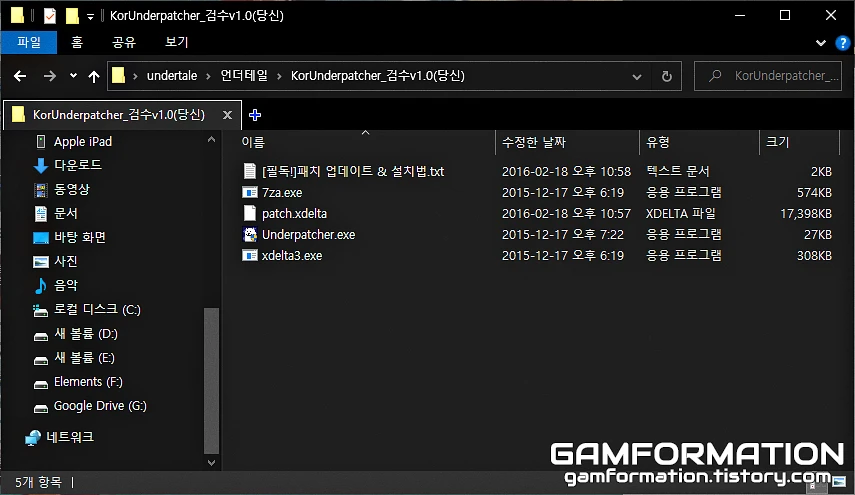855x495 pixels.
Task: Click the 언더테일 breadcrumb in address bar
Action: pyautogui.click(x=244, y=76)
